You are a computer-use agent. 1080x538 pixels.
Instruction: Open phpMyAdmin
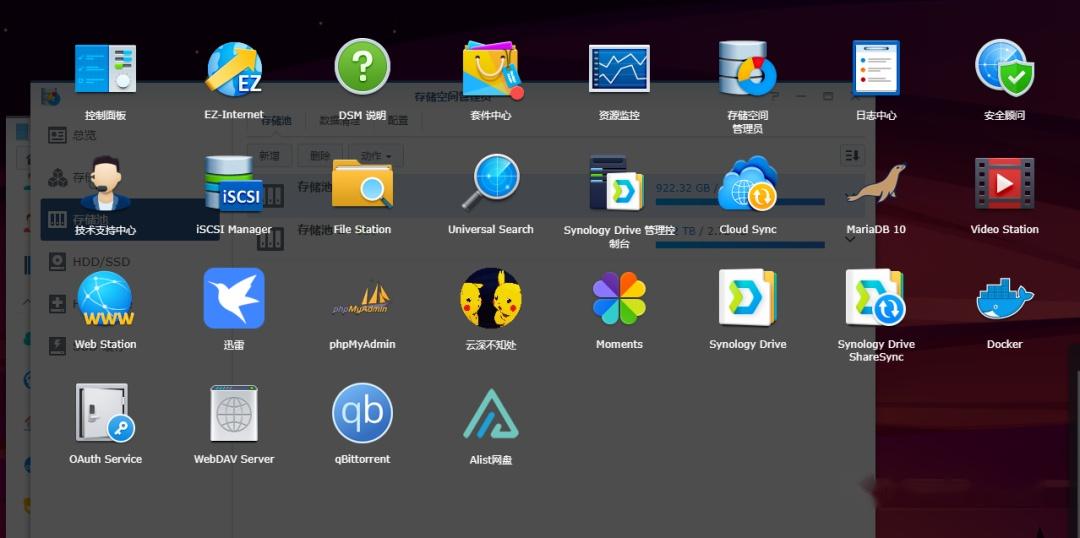click(x=362, y=300)
